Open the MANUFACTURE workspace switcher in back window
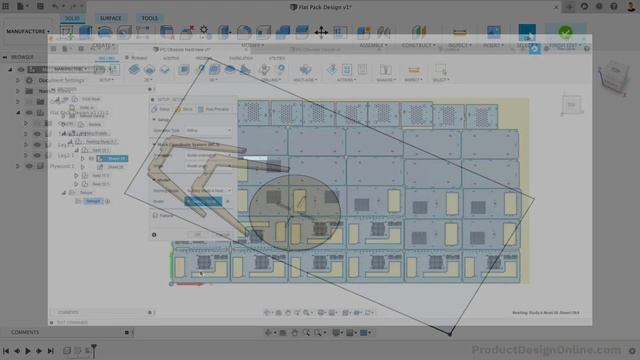This screenshot has width=640, height=360. tap(27, 31)
